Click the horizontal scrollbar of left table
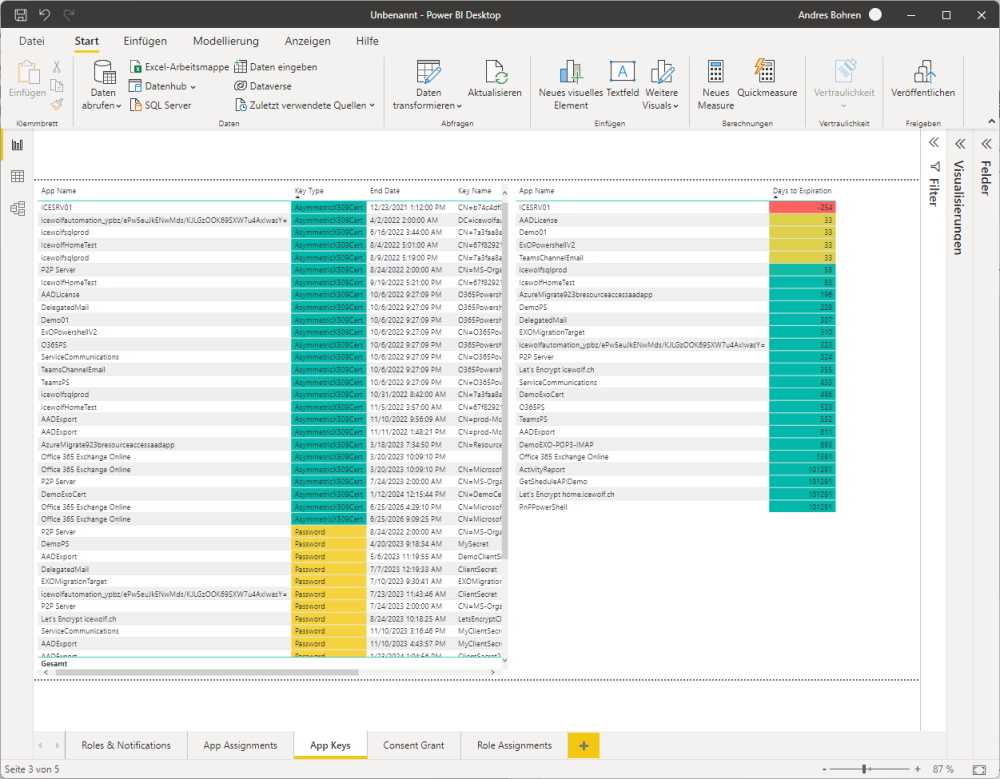Image resolution: width=1000 pixels, height=779 pixels. point(206,672)
